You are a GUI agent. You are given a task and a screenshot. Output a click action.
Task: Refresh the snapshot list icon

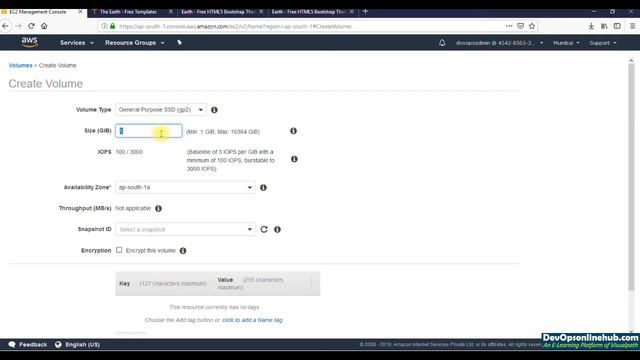point(264,229)
